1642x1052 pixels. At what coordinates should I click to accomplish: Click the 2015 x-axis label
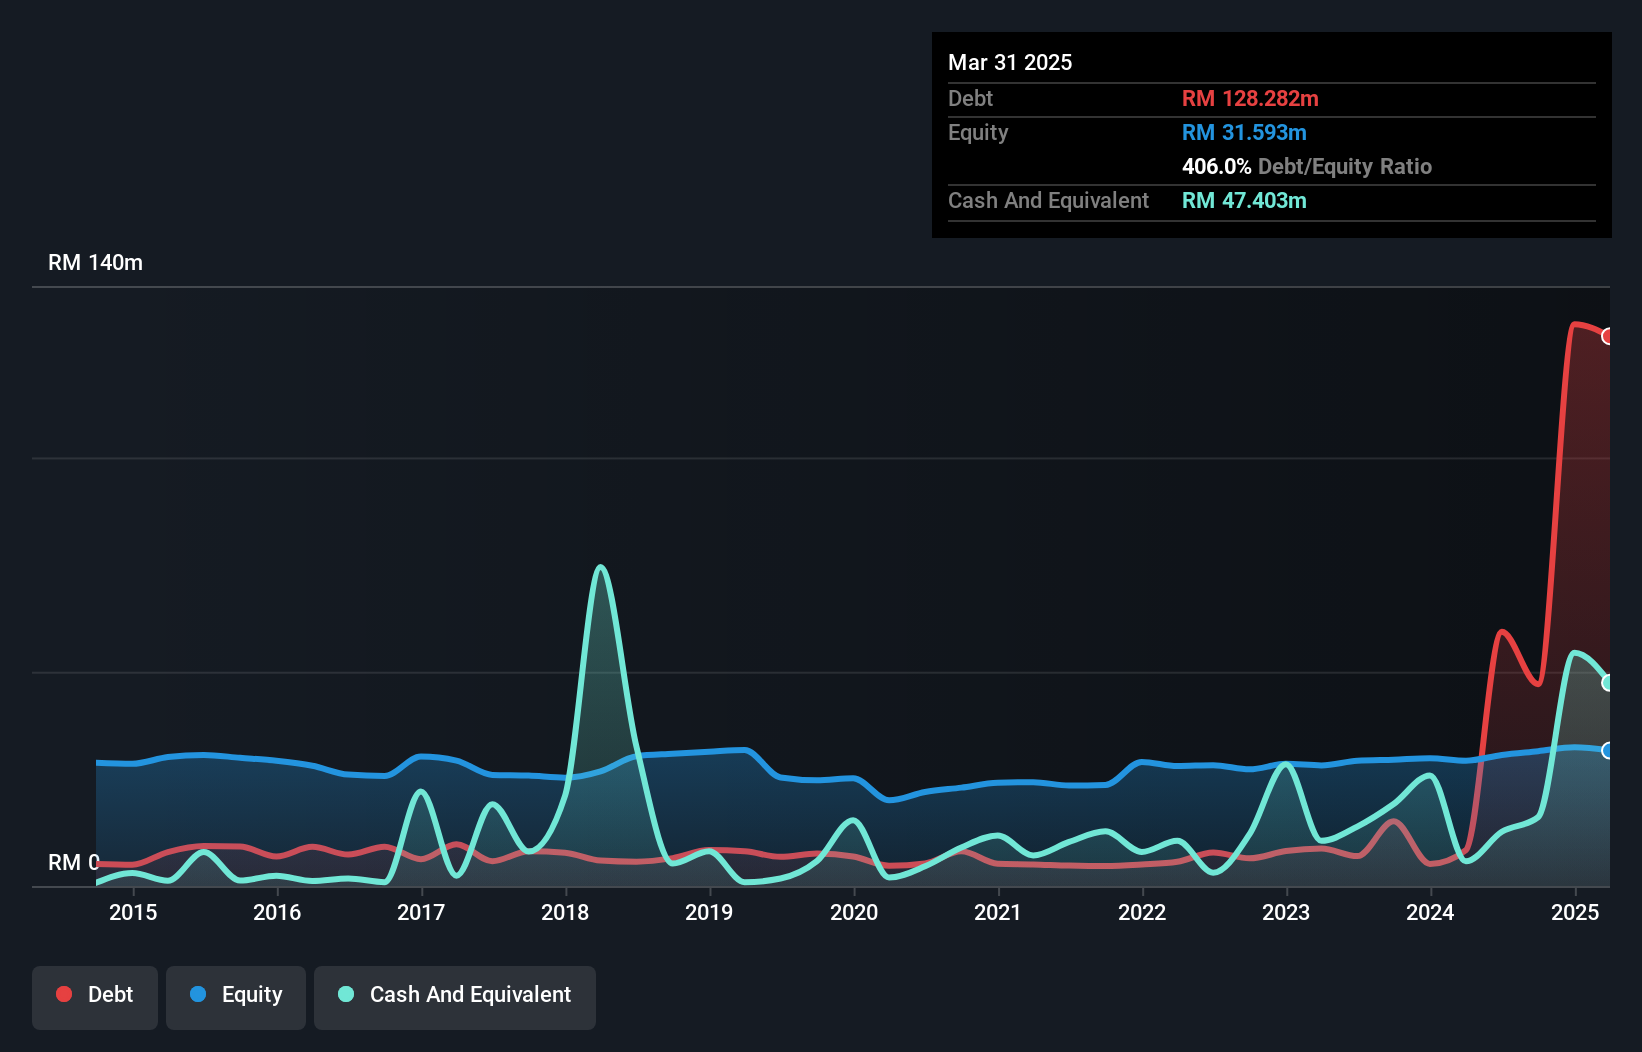(x=133, y=912)
